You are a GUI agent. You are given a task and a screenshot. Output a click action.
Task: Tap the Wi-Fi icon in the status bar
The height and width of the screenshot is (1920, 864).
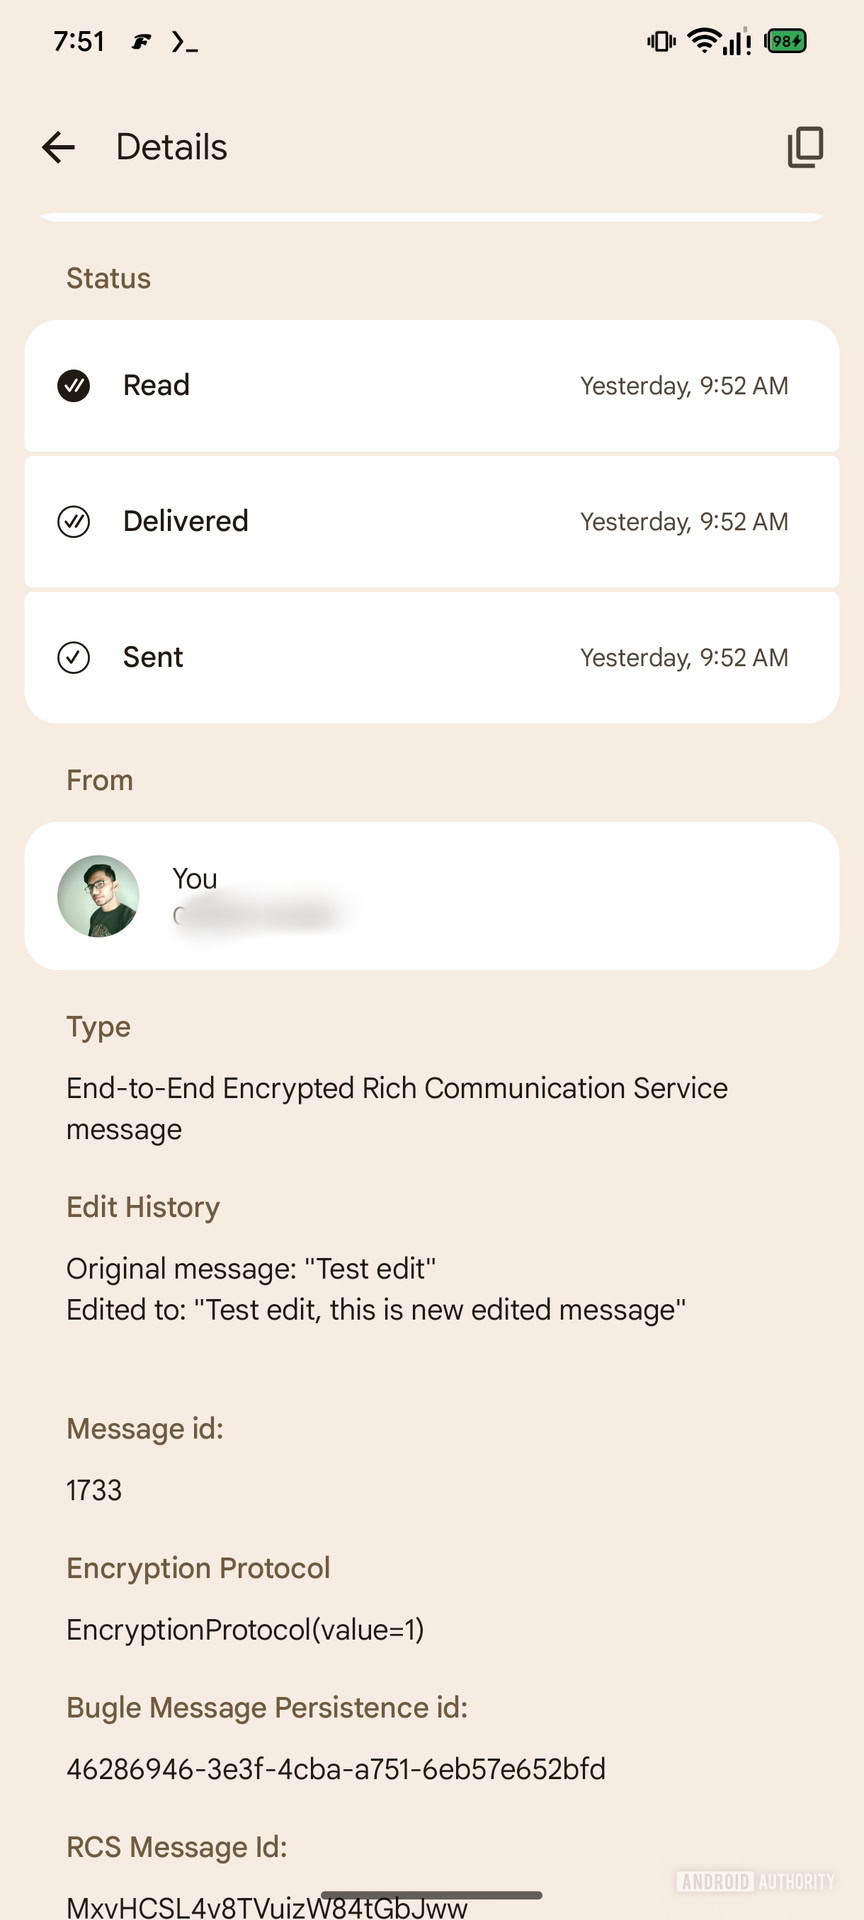pos(706,41)
